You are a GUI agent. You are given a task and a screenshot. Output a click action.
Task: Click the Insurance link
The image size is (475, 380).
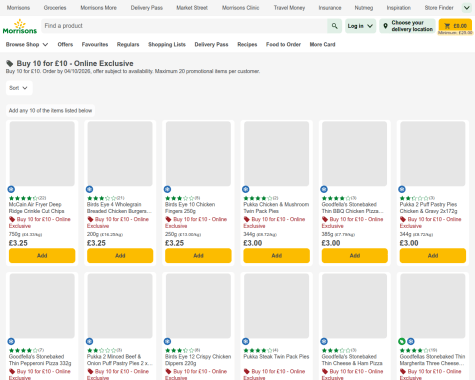pos(330,8)
